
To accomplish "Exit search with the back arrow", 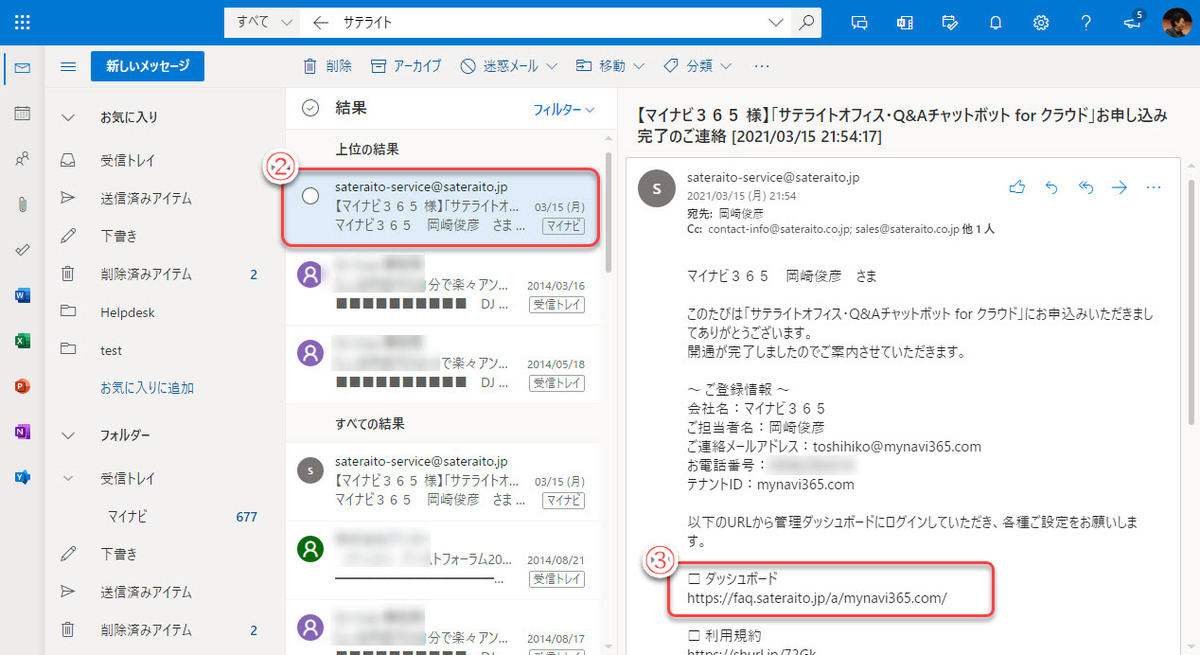I will (320, 22).
